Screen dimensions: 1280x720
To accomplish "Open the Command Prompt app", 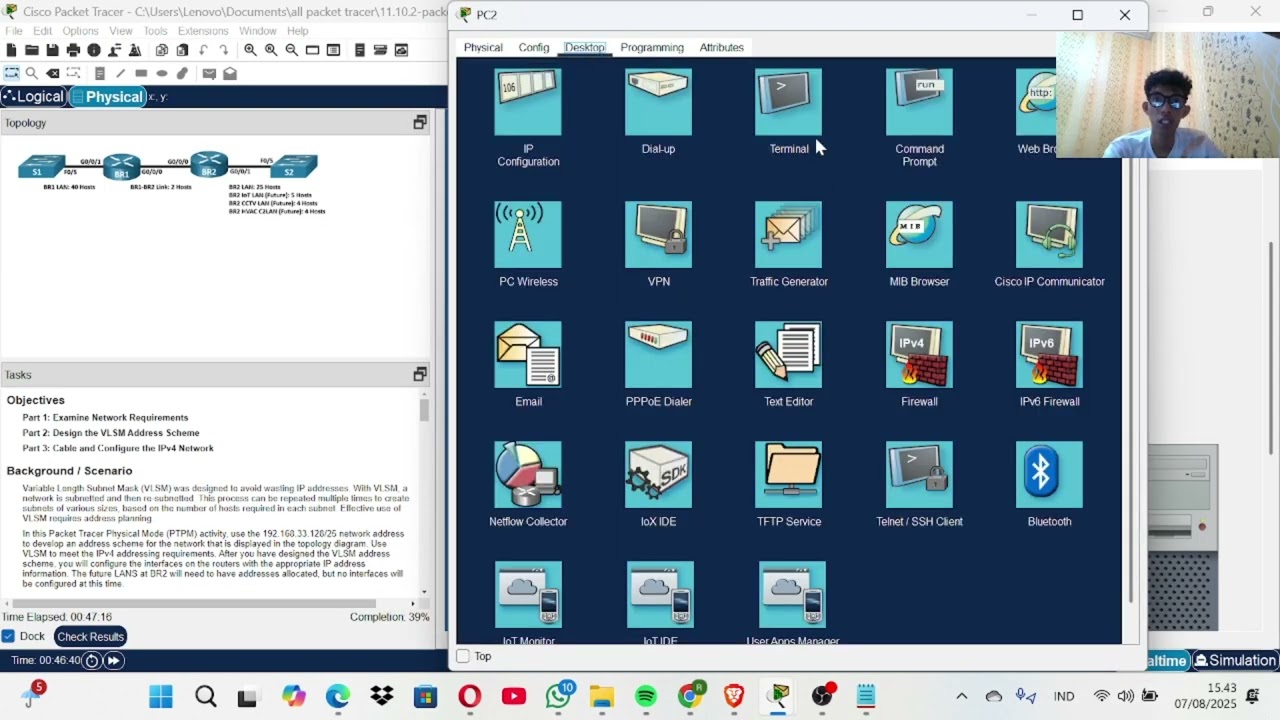I will [919, 102].
